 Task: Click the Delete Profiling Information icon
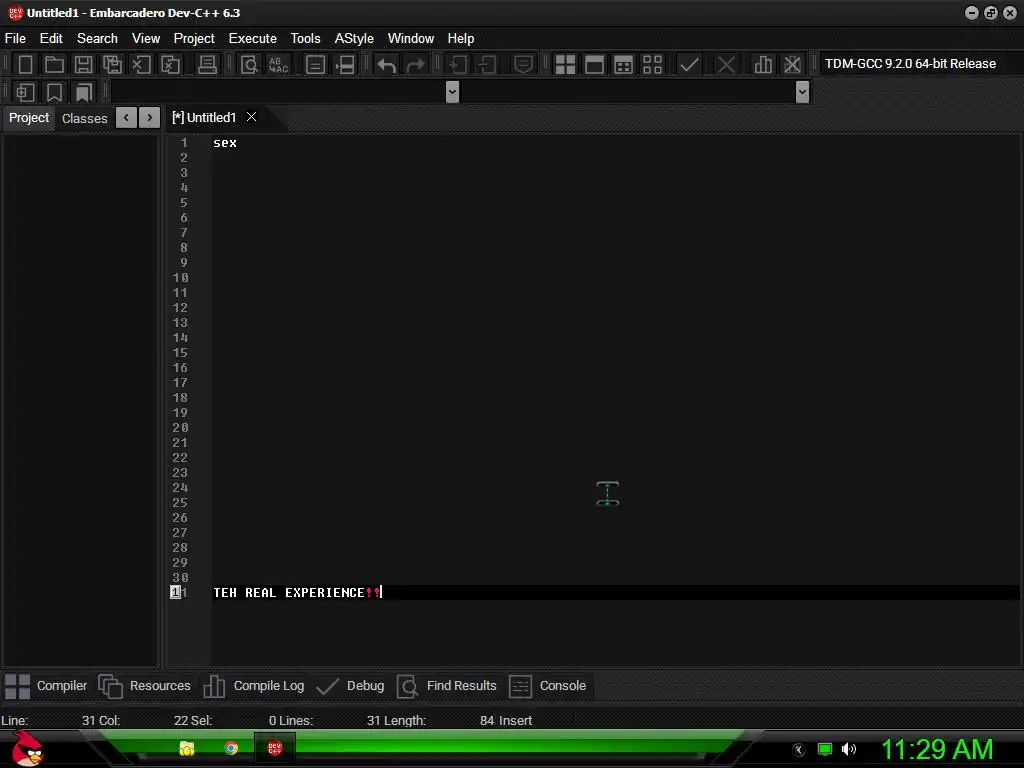click(x=792, y=64)
